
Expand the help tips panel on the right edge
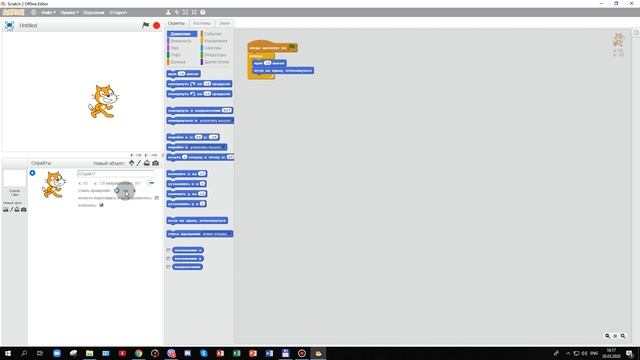[x=636, y=32]
